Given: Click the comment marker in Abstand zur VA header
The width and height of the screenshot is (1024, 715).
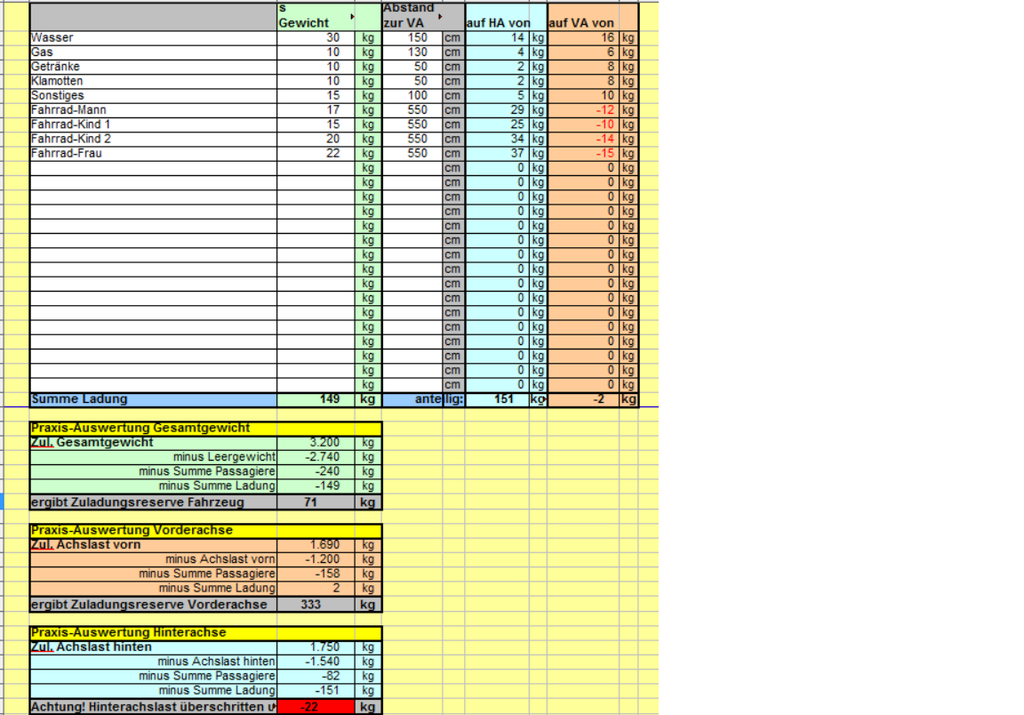Looking at the screenshot, I should pyautogui.click(x=439, y=17).
